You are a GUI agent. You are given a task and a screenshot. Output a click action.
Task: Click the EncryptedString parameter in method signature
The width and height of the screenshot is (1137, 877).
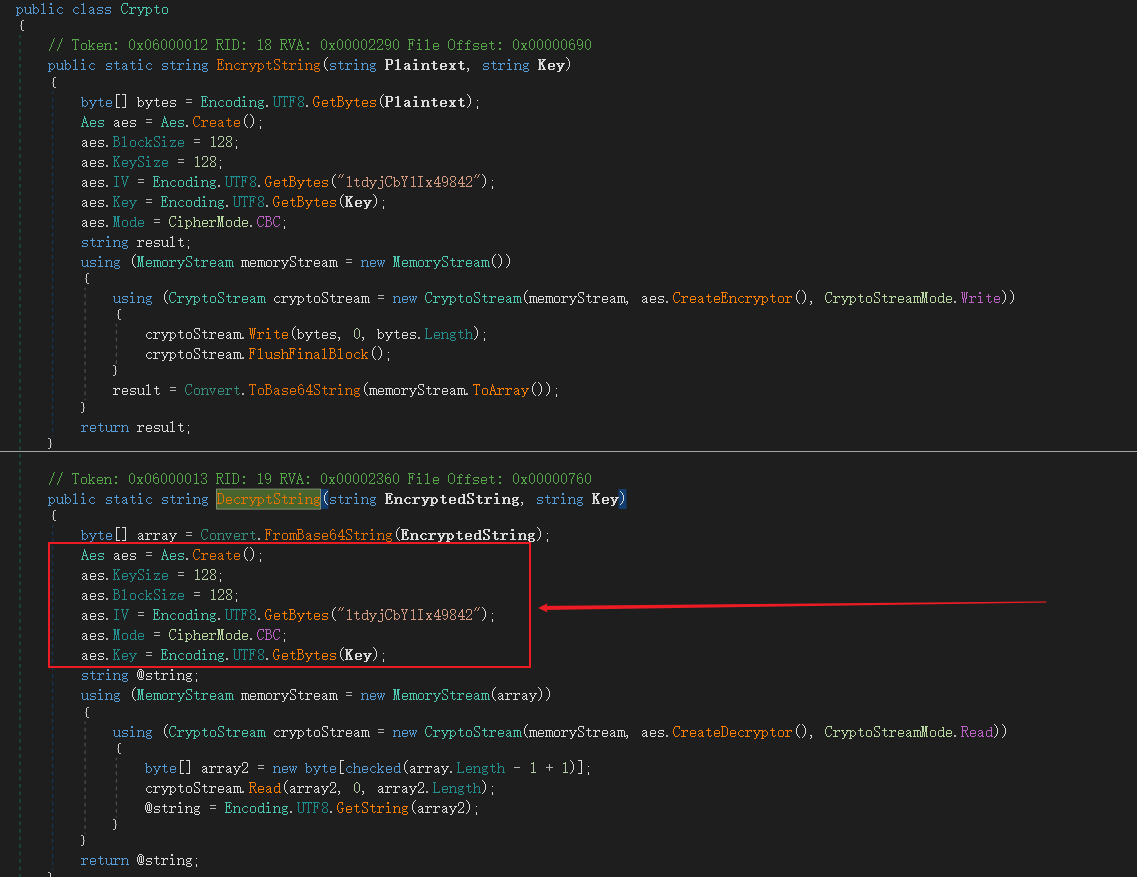click(x=452, y=499)
